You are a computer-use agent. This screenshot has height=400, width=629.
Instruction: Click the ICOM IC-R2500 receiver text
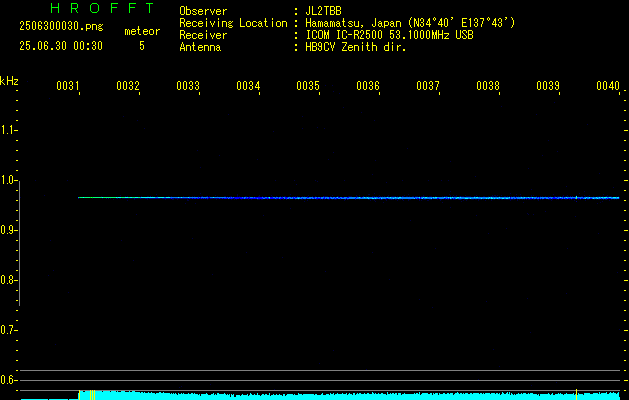pos(389,35)
